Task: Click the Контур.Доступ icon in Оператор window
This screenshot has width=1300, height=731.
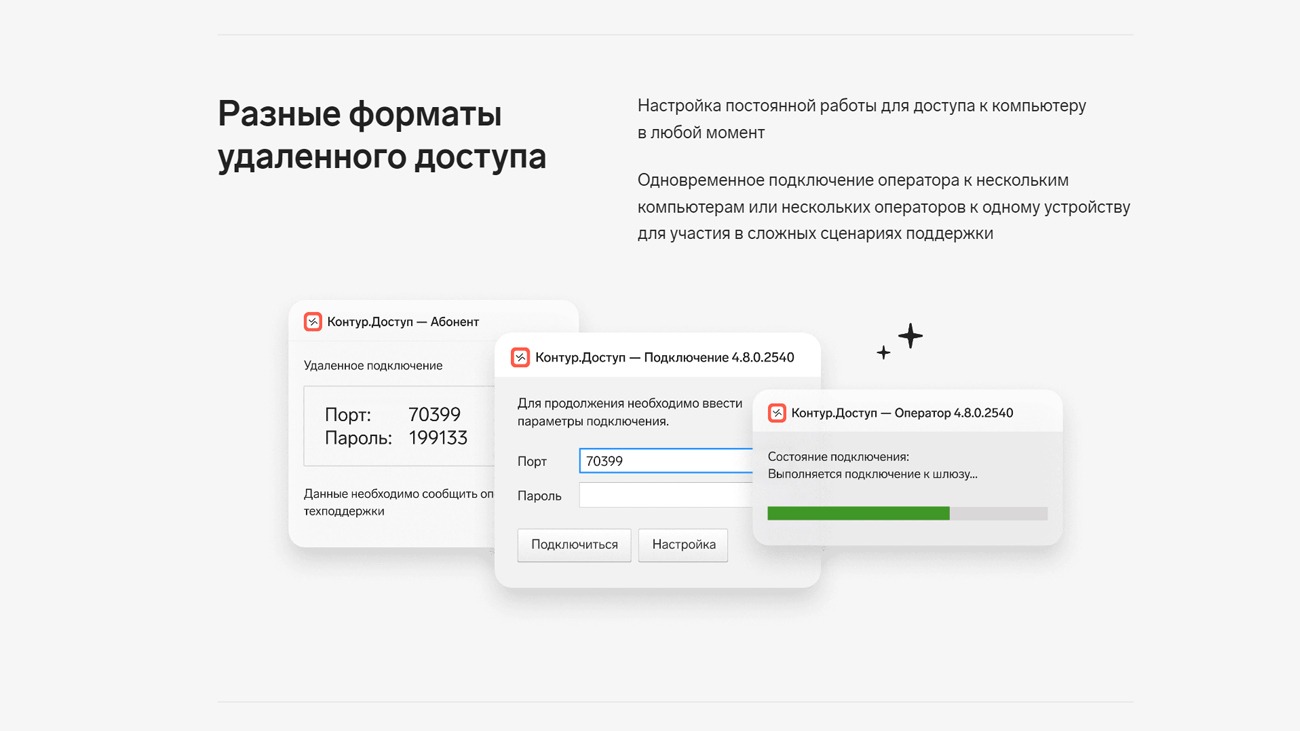Action: coord(777,413)
